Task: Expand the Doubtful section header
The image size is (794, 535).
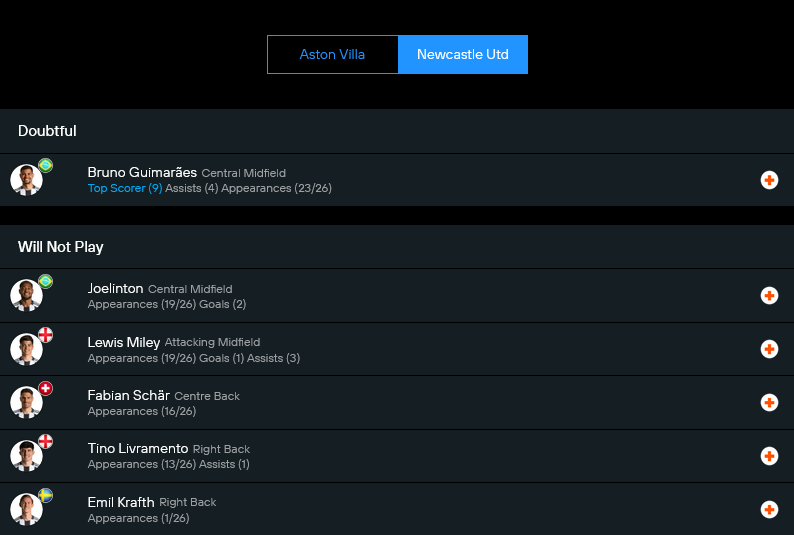Action: tap(47, 131)
